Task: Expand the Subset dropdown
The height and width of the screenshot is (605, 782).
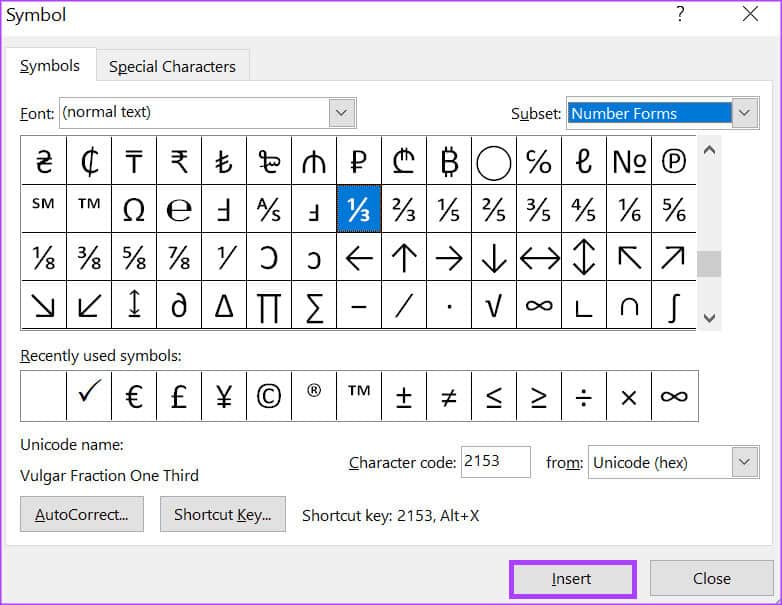Action: pos(744,113)
